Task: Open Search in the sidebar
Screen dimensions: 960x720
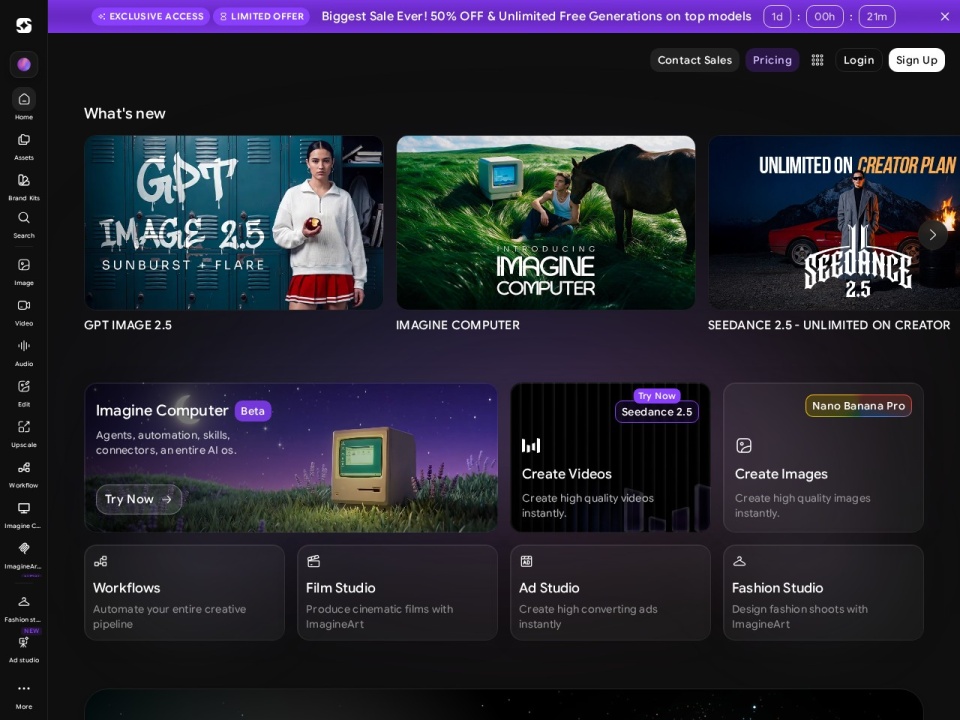Action: (x=24, y=225)
